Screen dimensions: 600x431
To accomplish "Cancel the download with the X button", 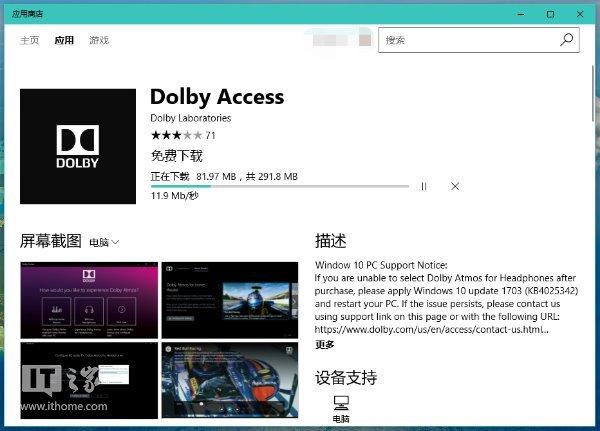I will click(x=455, y=186).
